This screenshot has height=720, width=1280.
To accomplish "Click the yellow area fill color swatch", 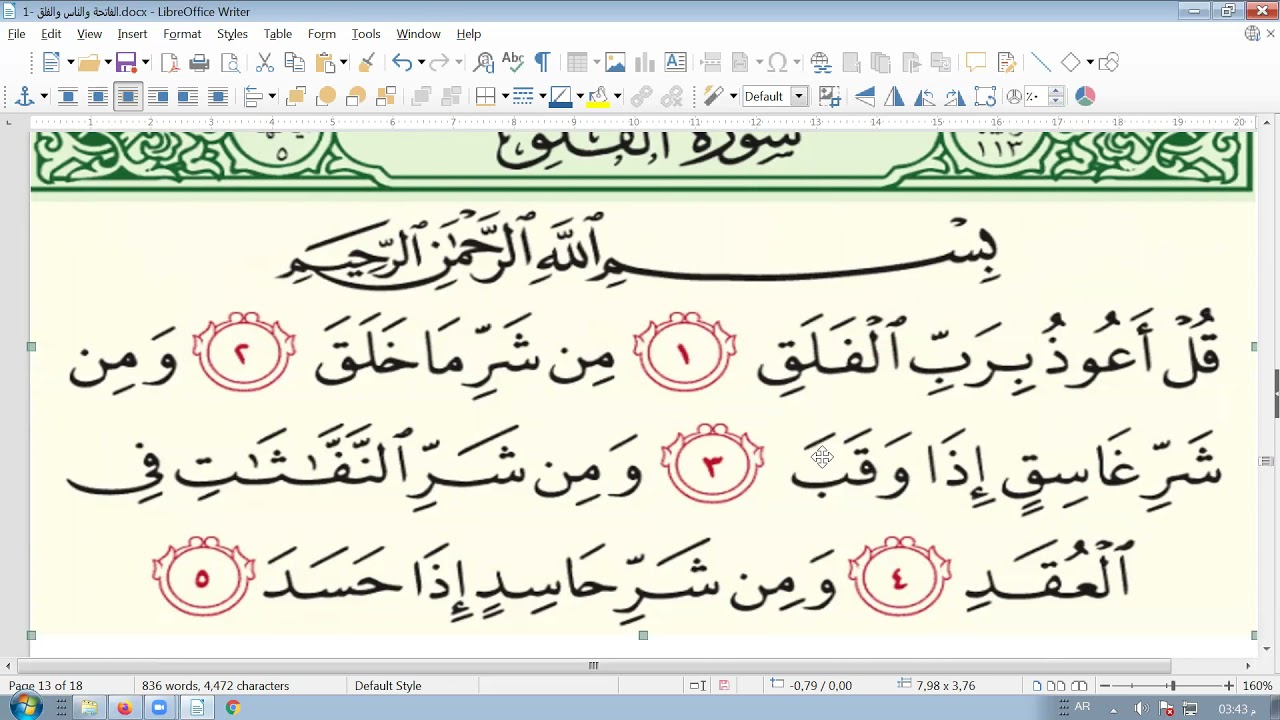I will (x=598, y=97).
